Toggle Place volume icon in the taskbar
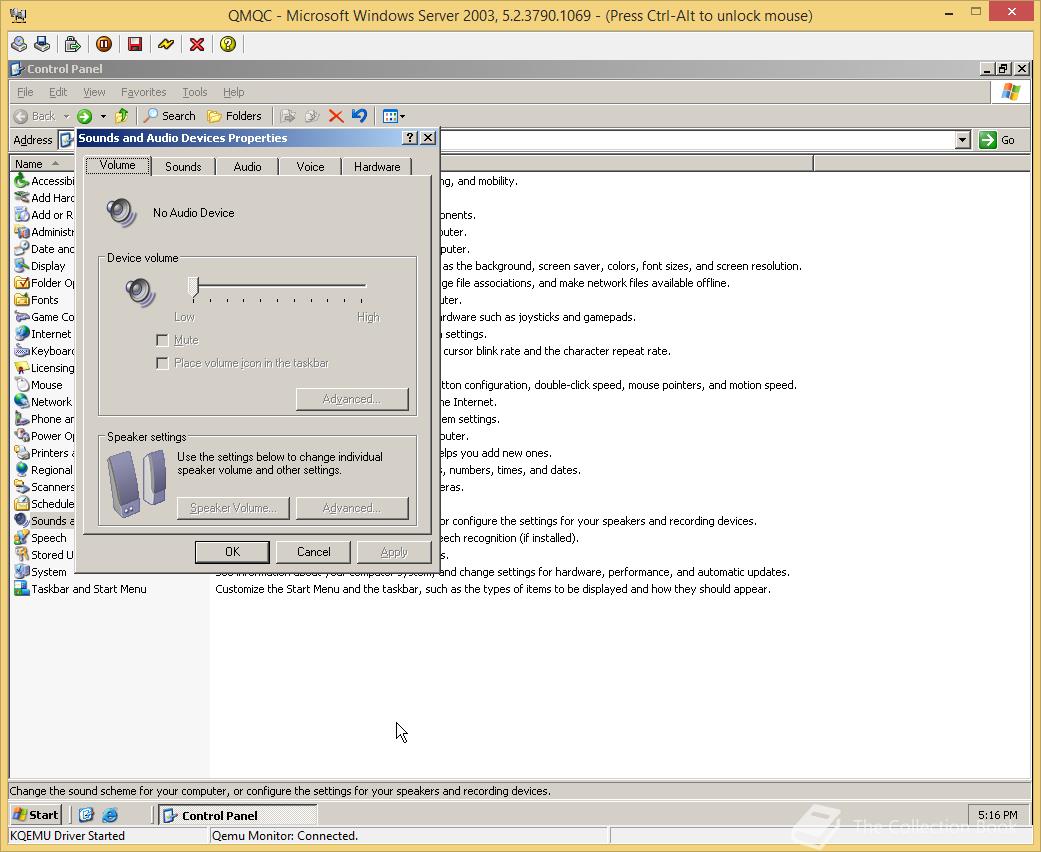The width and height of the screenshot is (1041, 852). pos(162,363)
